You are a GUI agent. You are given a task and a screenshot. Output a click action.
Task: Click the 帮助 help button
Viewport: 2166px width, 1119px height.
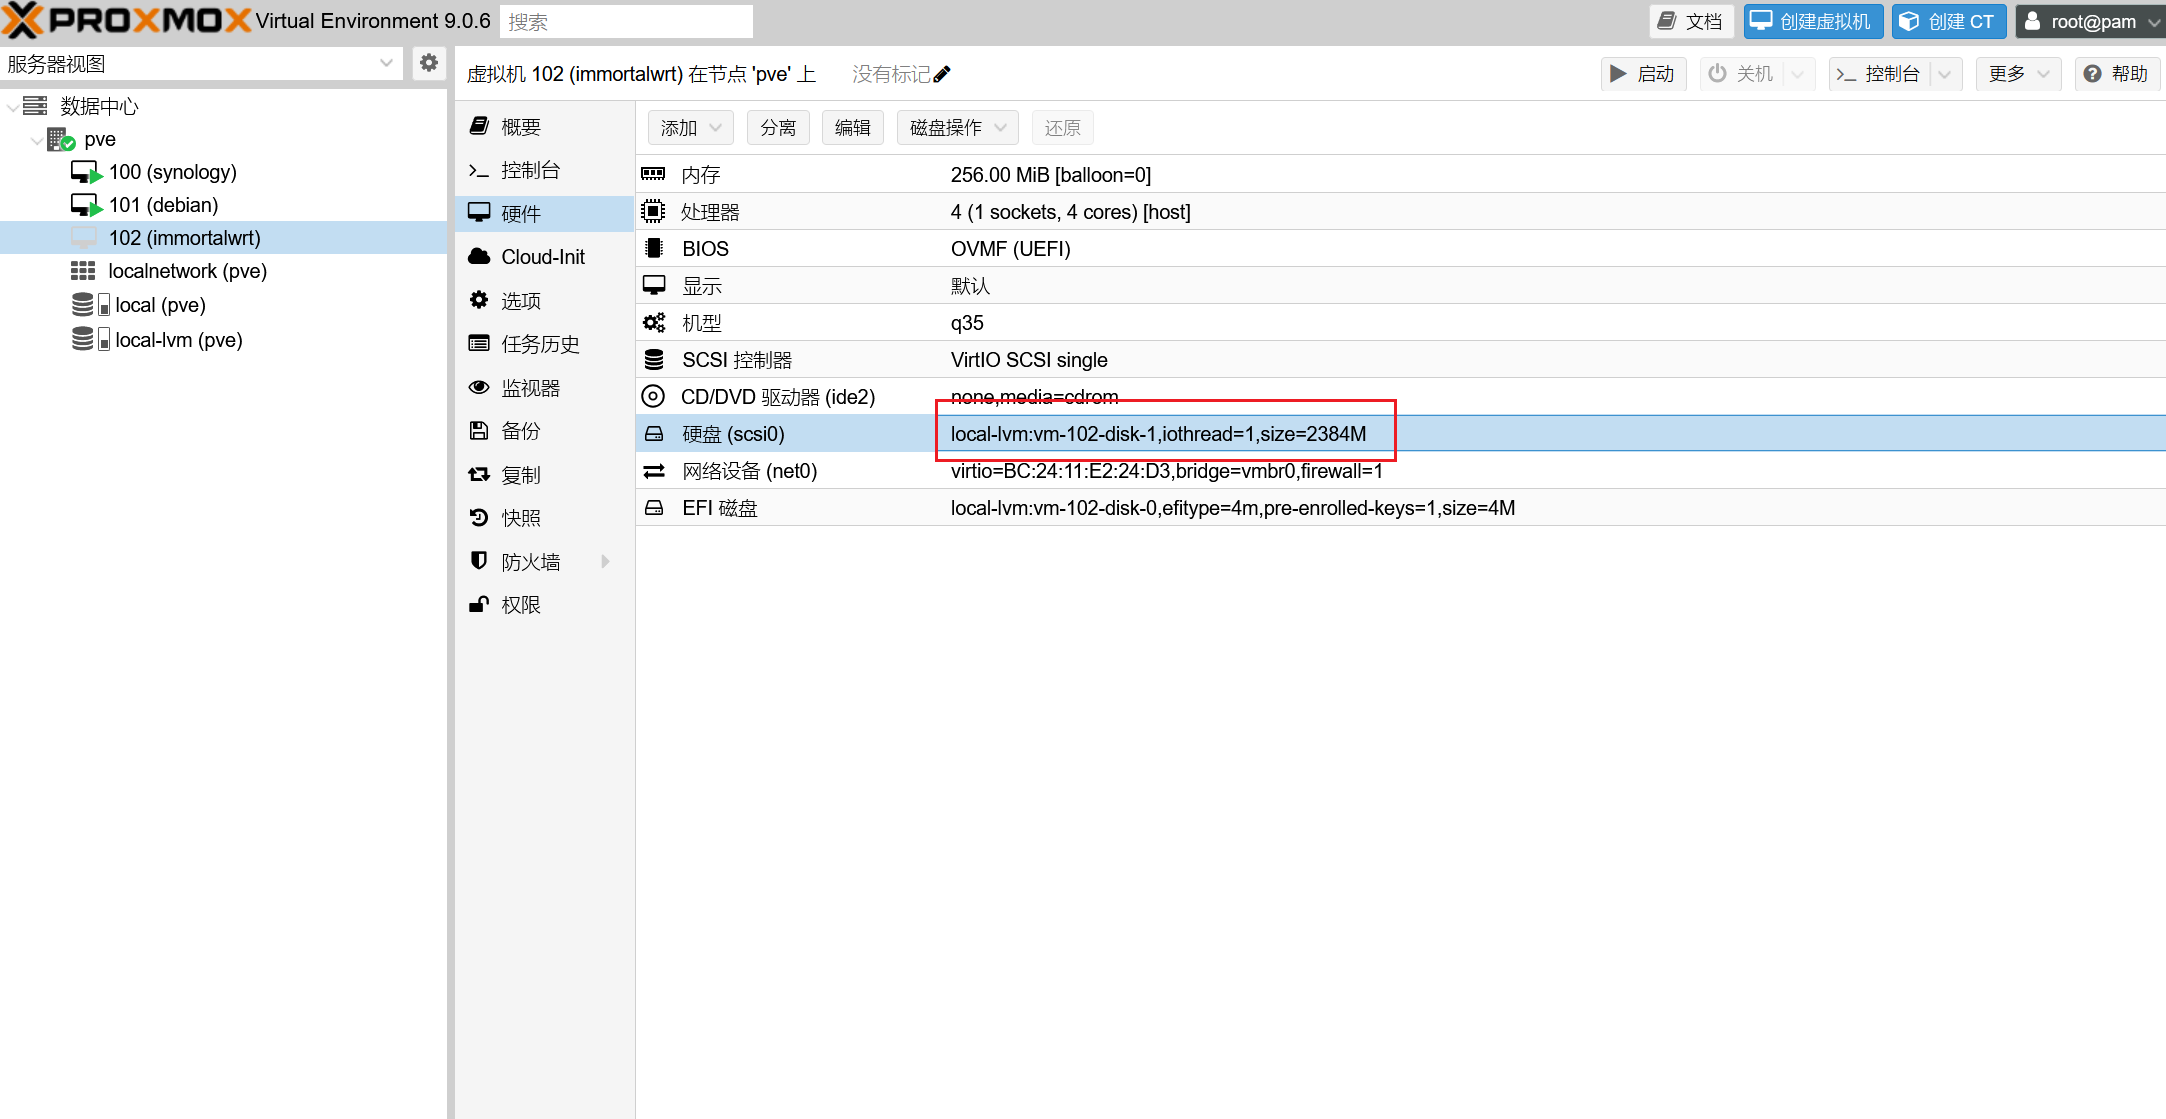tap(2116, 74)
